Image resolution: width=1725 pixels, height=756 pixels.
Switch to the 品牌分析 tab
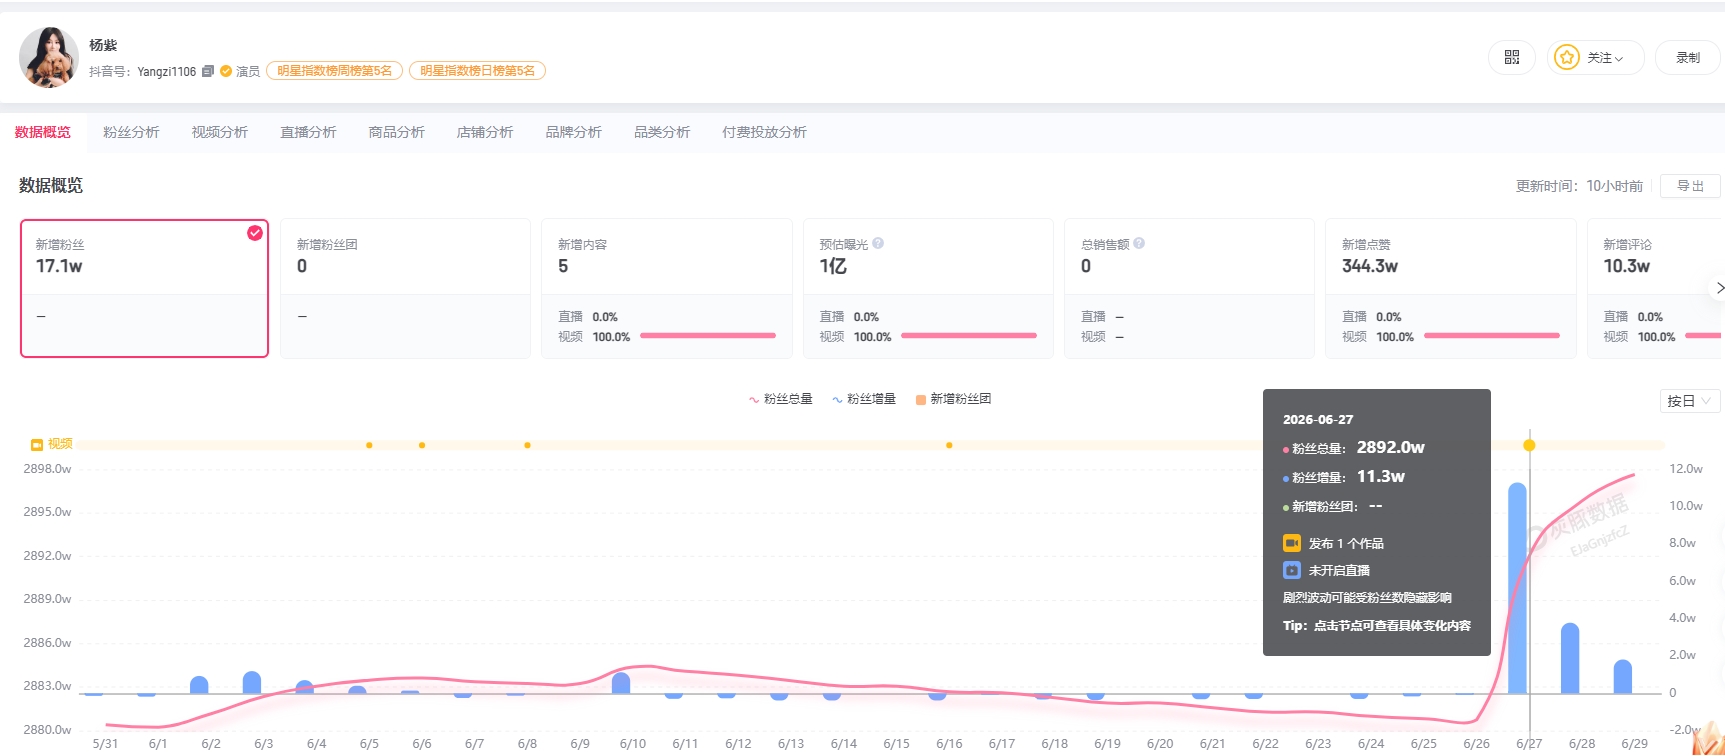coord(573,132)
